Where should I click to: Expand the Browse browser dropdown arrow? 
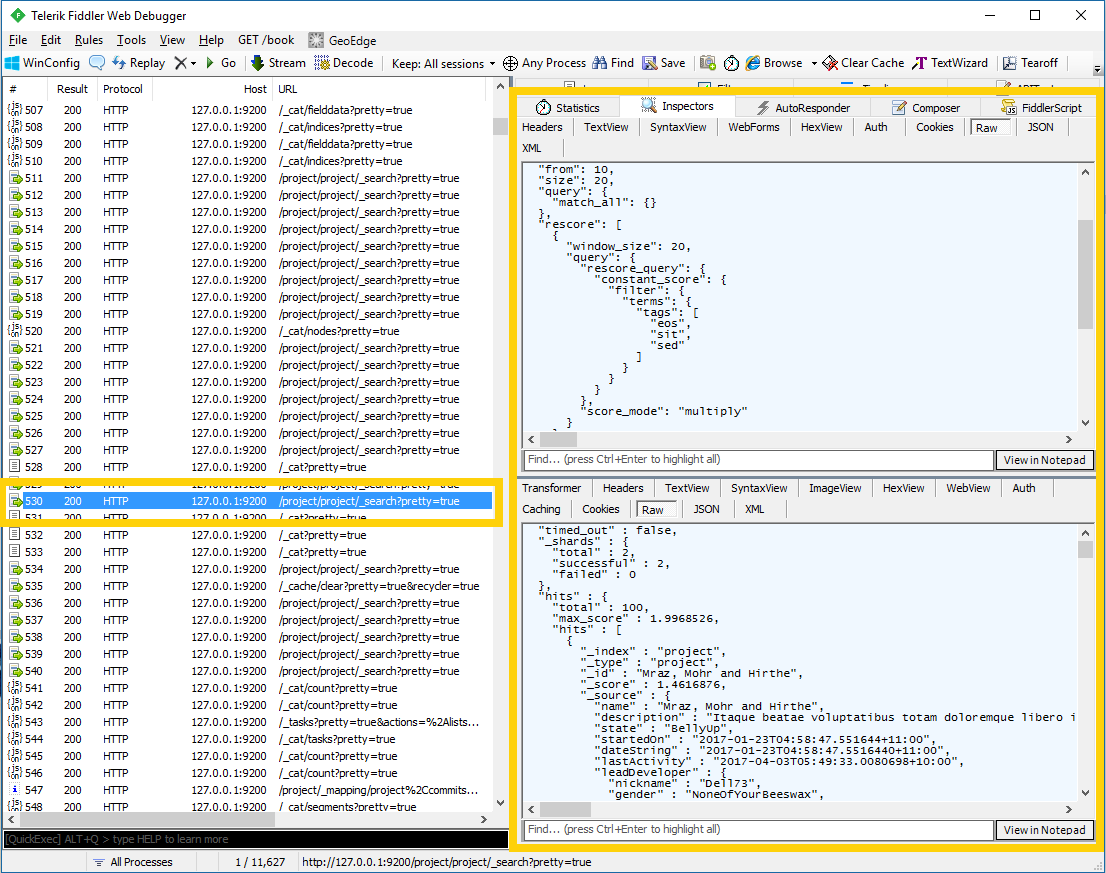(x=815, y=62)
